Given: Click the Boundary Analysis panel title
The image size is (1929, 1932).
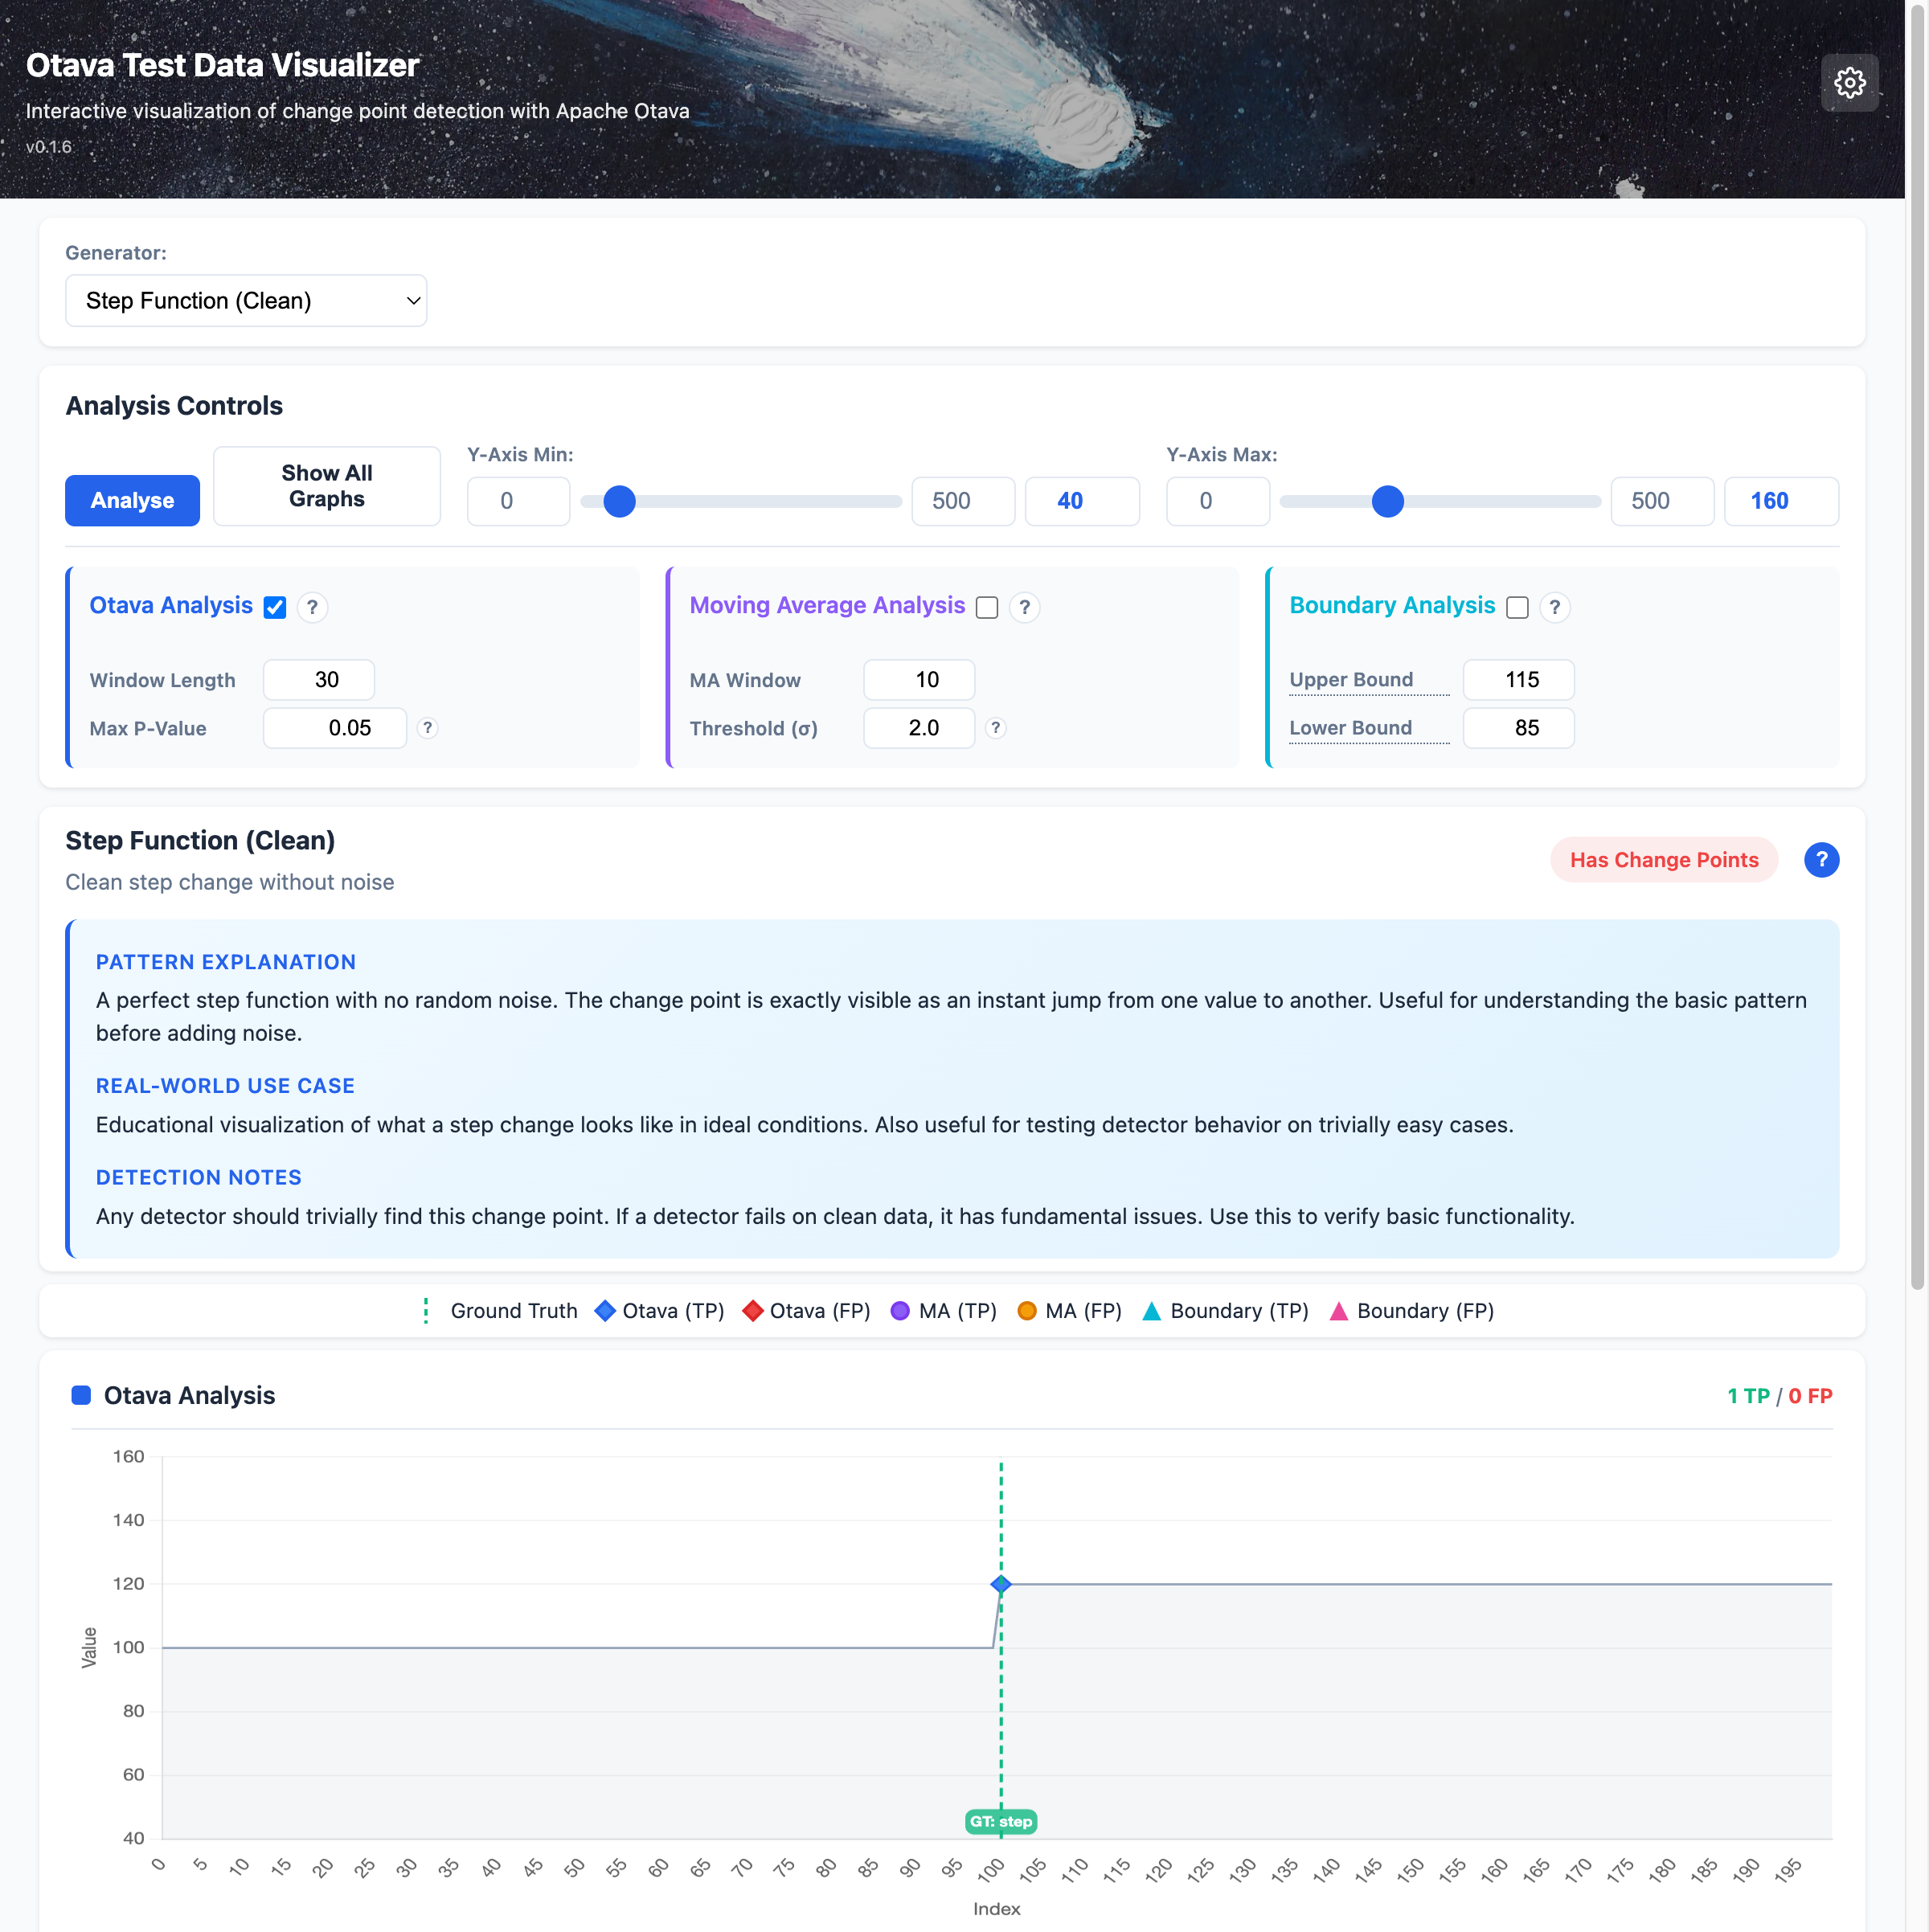Looking at the screenshot, I should coord(1392,606).
